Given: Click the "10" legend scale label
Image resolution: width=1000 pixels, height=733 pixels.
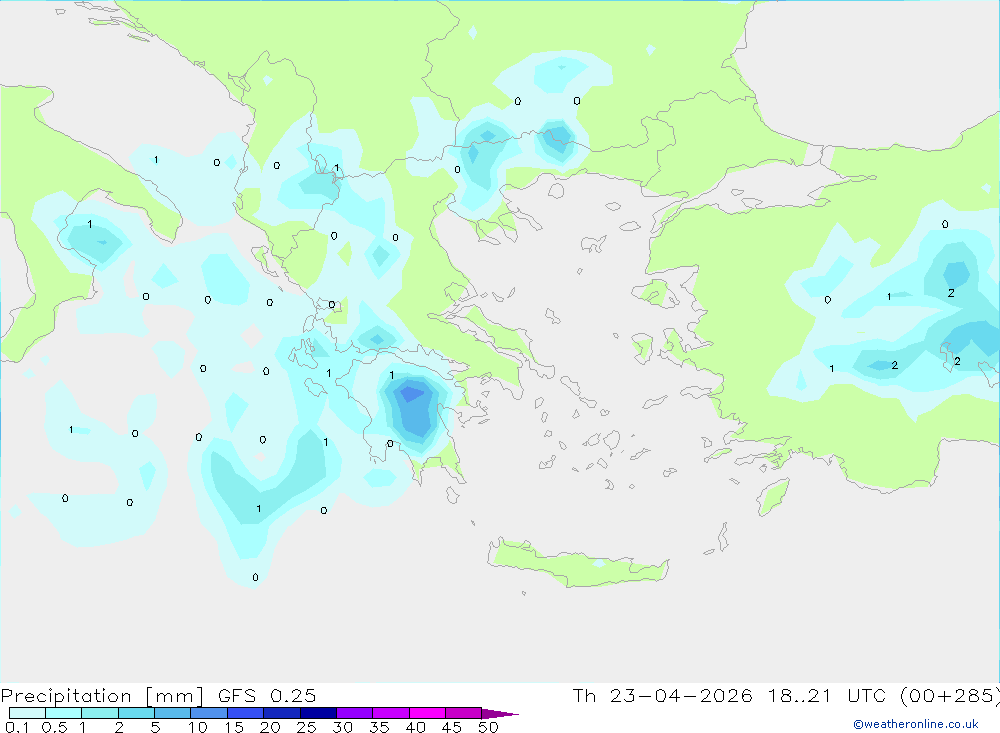Looking at the screenshot, I should 198,727.
